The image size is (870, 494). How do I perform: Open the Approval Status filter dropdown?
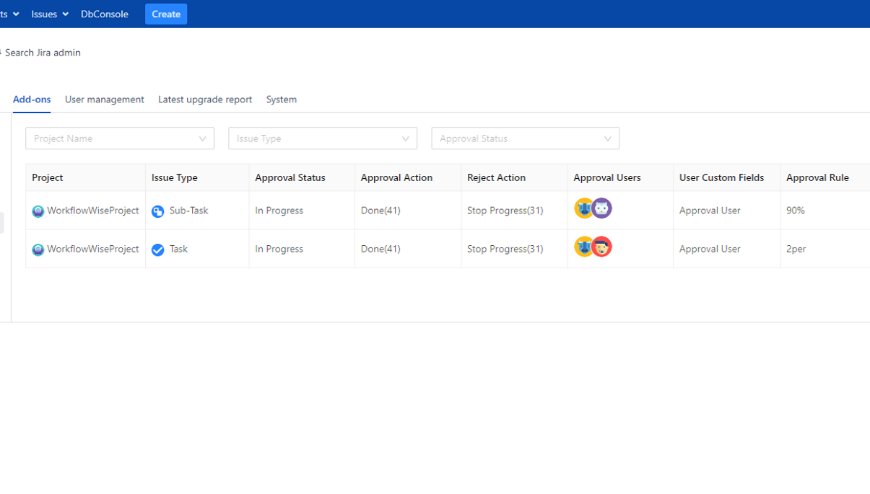click(525, 138)
